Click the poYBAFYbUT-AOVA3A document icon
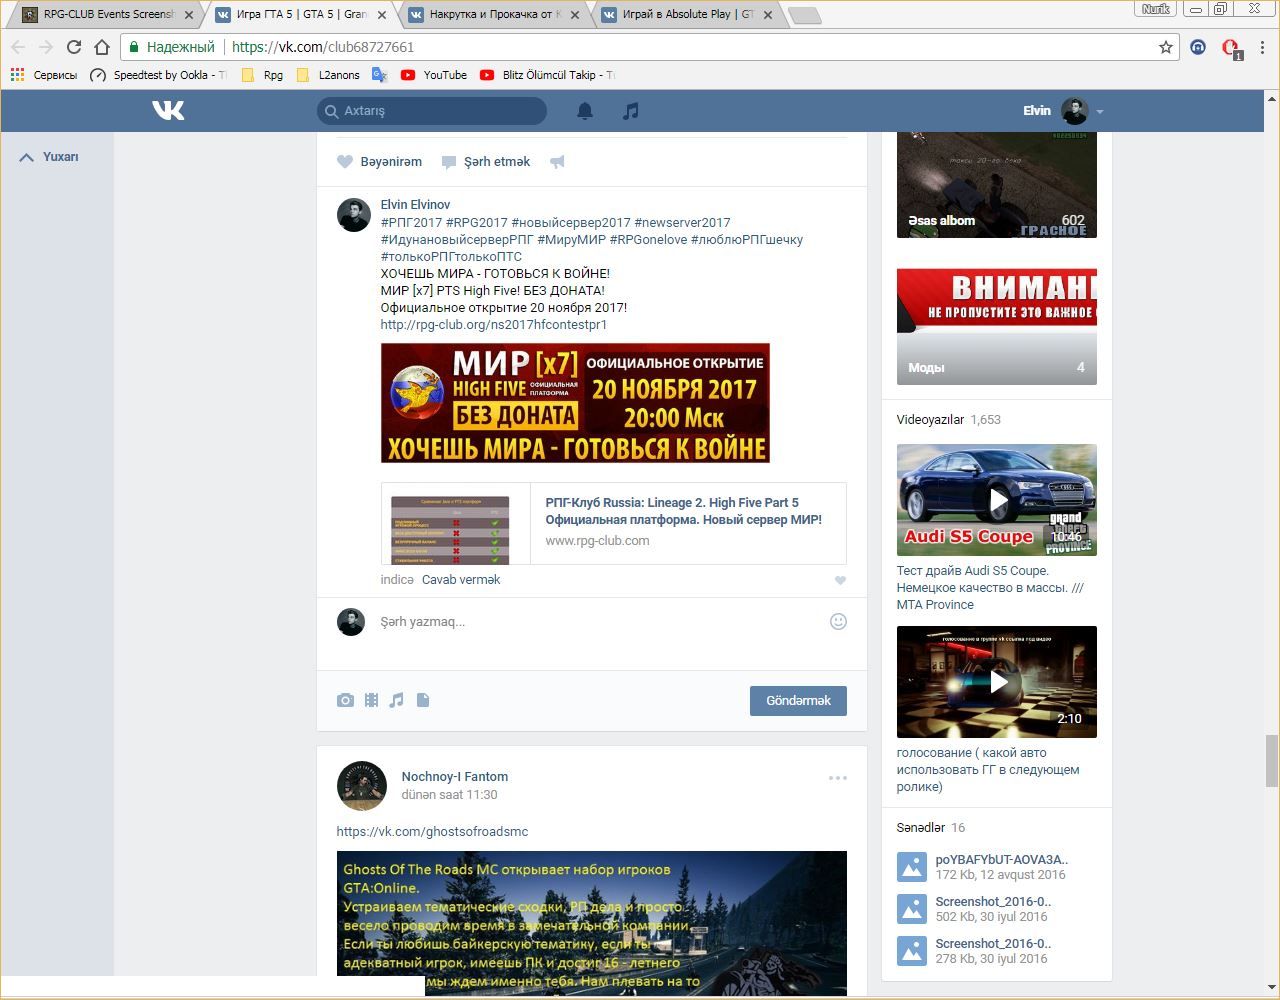1280x1000 pixels. (x=911, y=867)
